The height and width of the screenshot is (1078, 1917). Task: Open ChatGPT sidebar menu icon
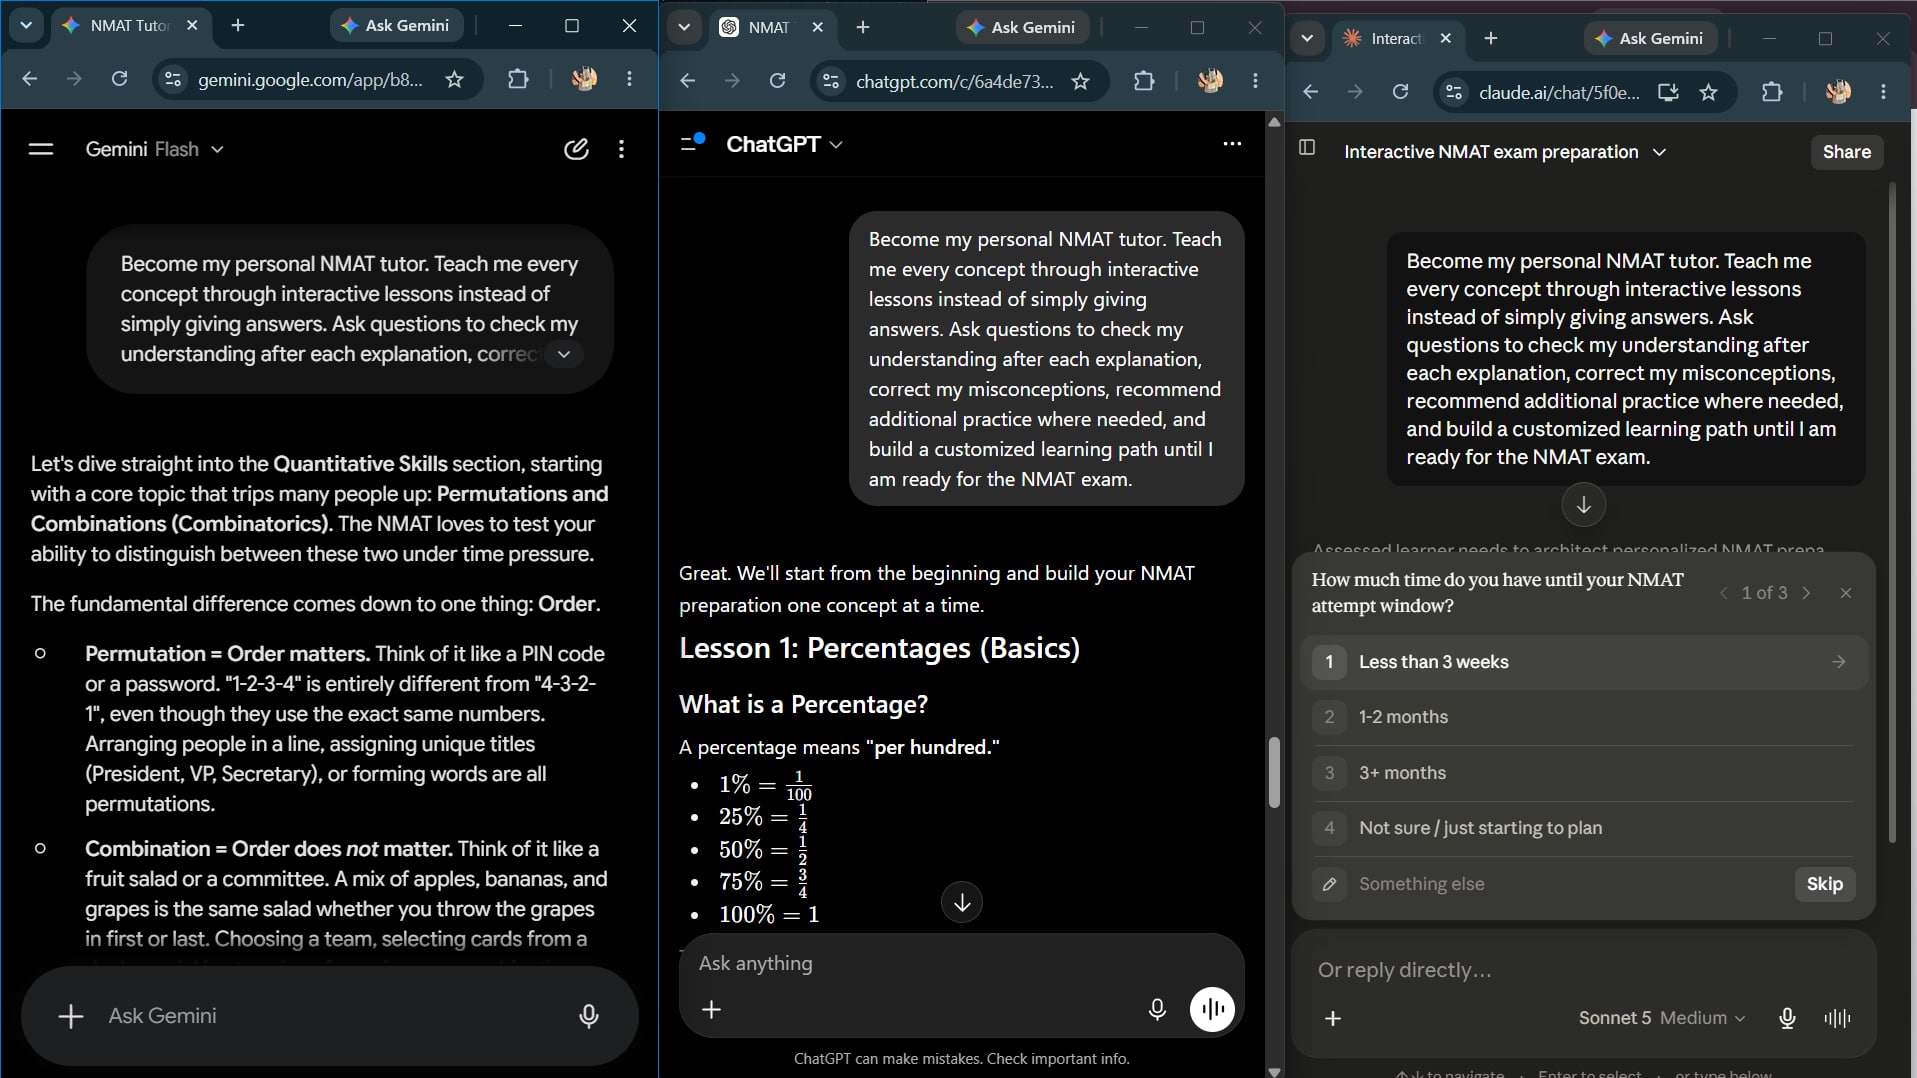692,143
